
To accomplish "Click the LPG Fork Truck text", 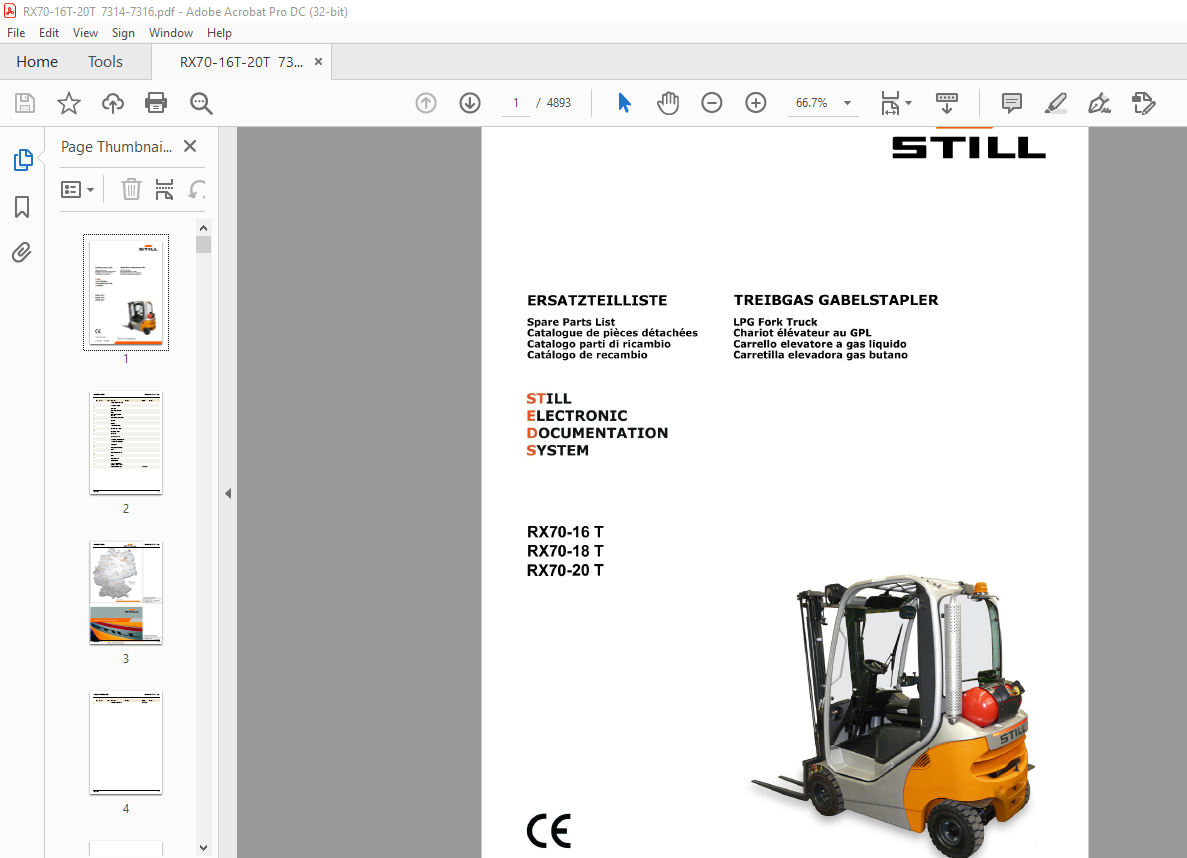I will (x=775, y=322).
